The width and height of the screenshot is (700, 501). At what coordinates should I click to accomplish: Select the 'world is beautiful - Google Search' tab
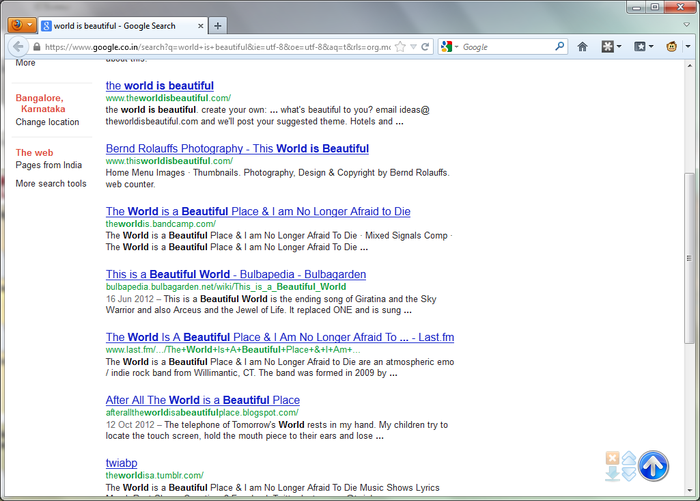click(x=123, y=26)
